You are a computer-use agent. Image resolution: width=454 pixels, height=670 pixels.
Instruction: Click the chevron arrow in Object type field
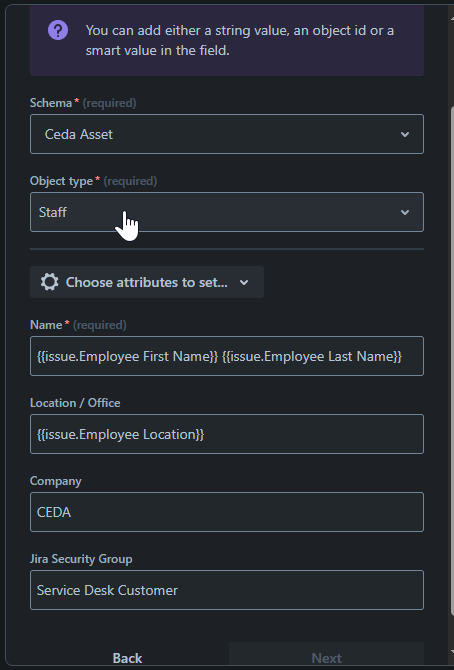(405, 212)
